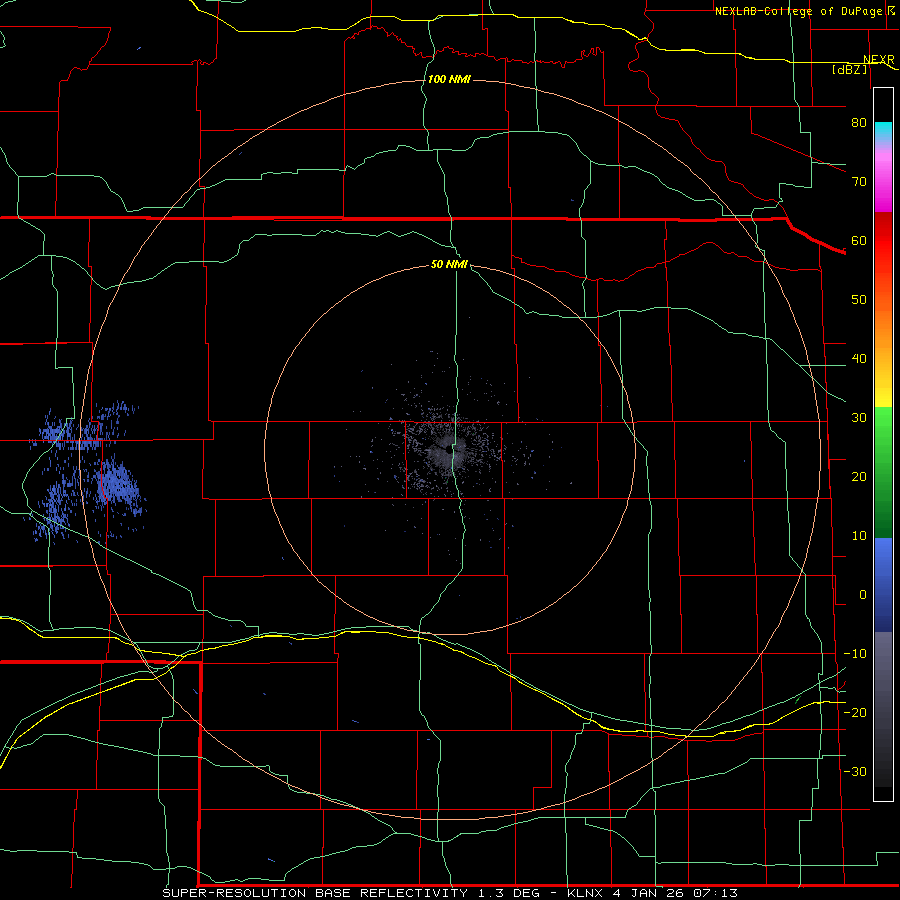Click the "07:13" timestamp in the caption
Image resolution: width=900 pixels, height=900 pixels.
(715, 893)
